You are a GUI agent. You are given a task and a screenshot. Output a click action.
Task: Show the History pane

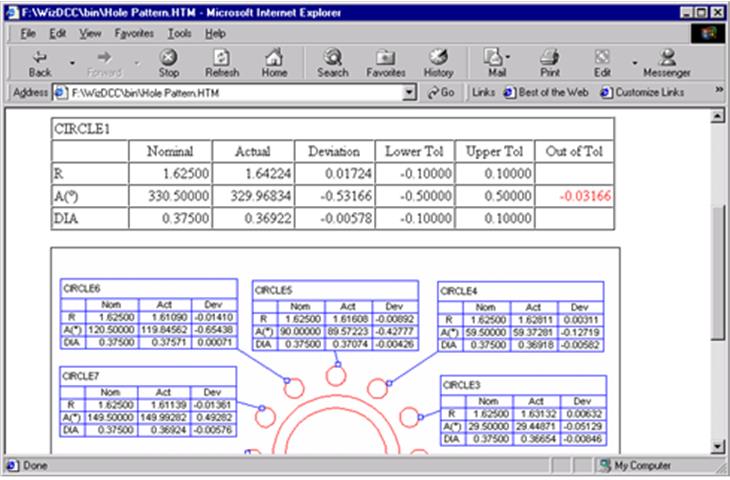pyautogui.click(x=438, y=64)
